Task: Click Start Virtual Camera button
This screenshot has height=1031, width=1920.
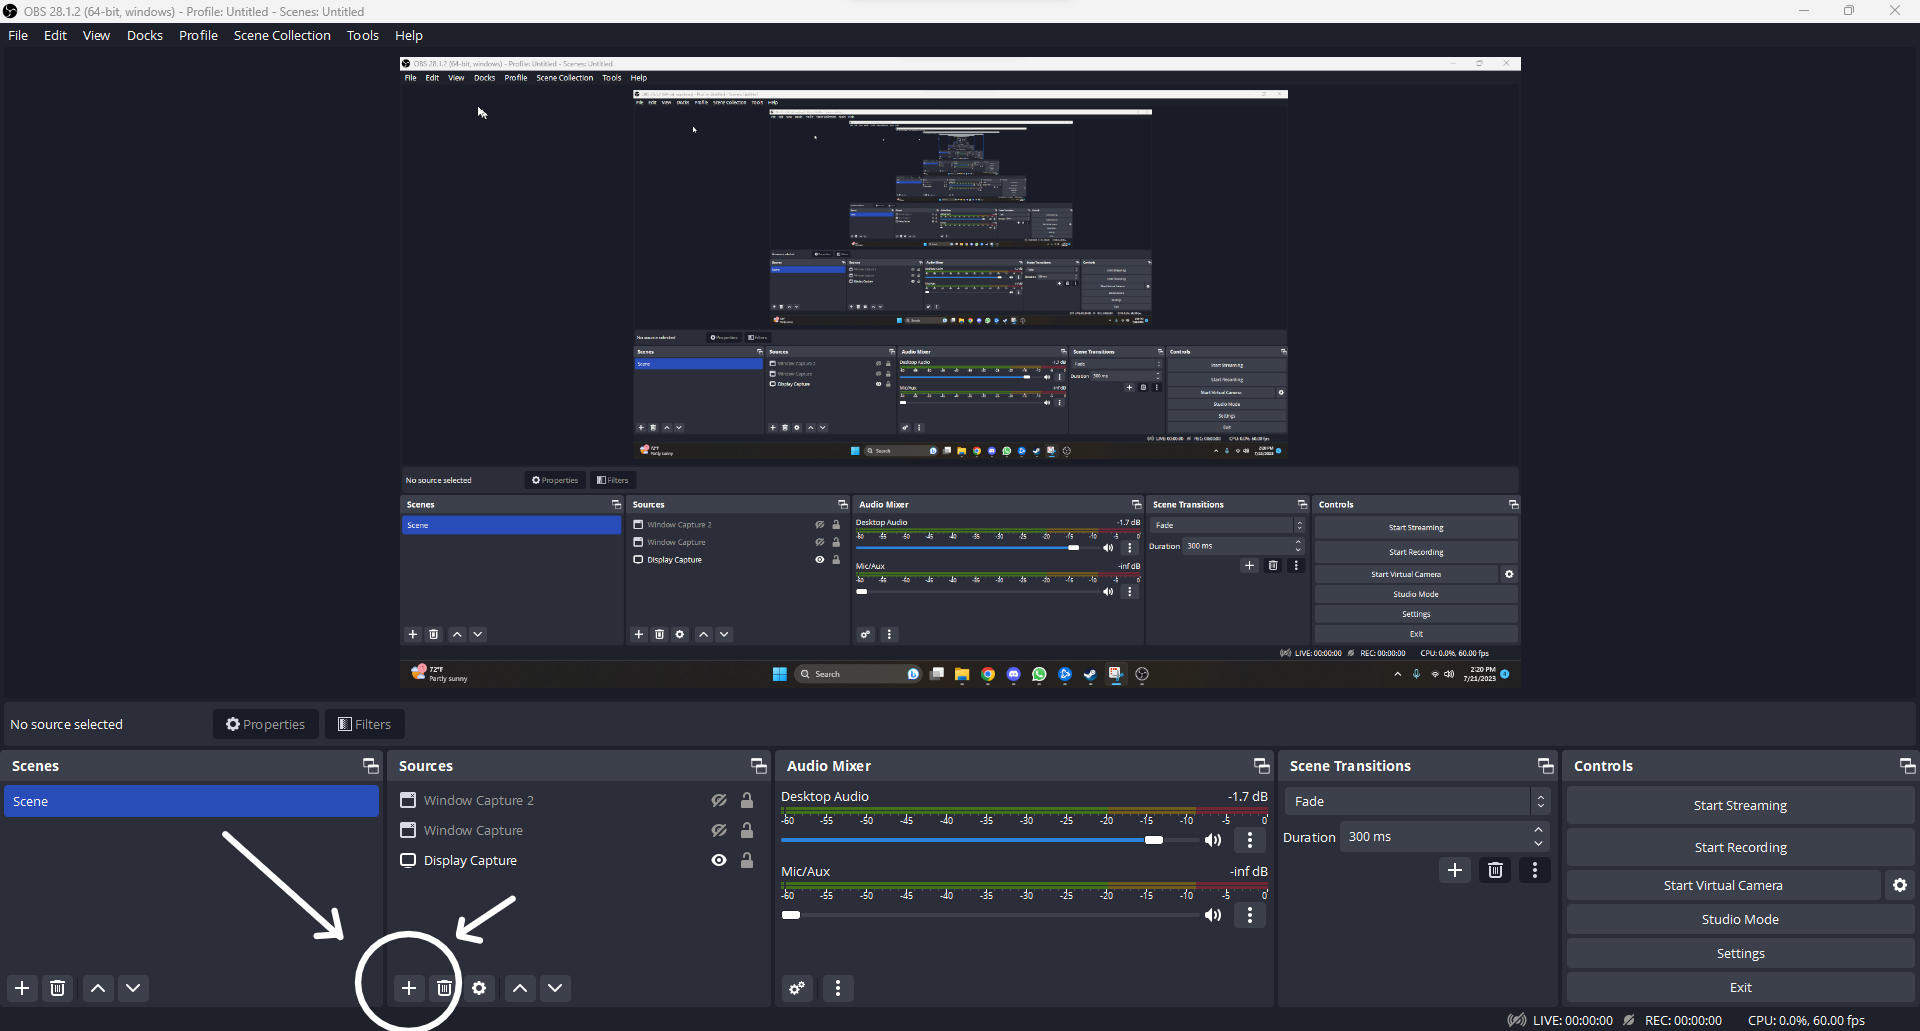Action: (1723, 885)
